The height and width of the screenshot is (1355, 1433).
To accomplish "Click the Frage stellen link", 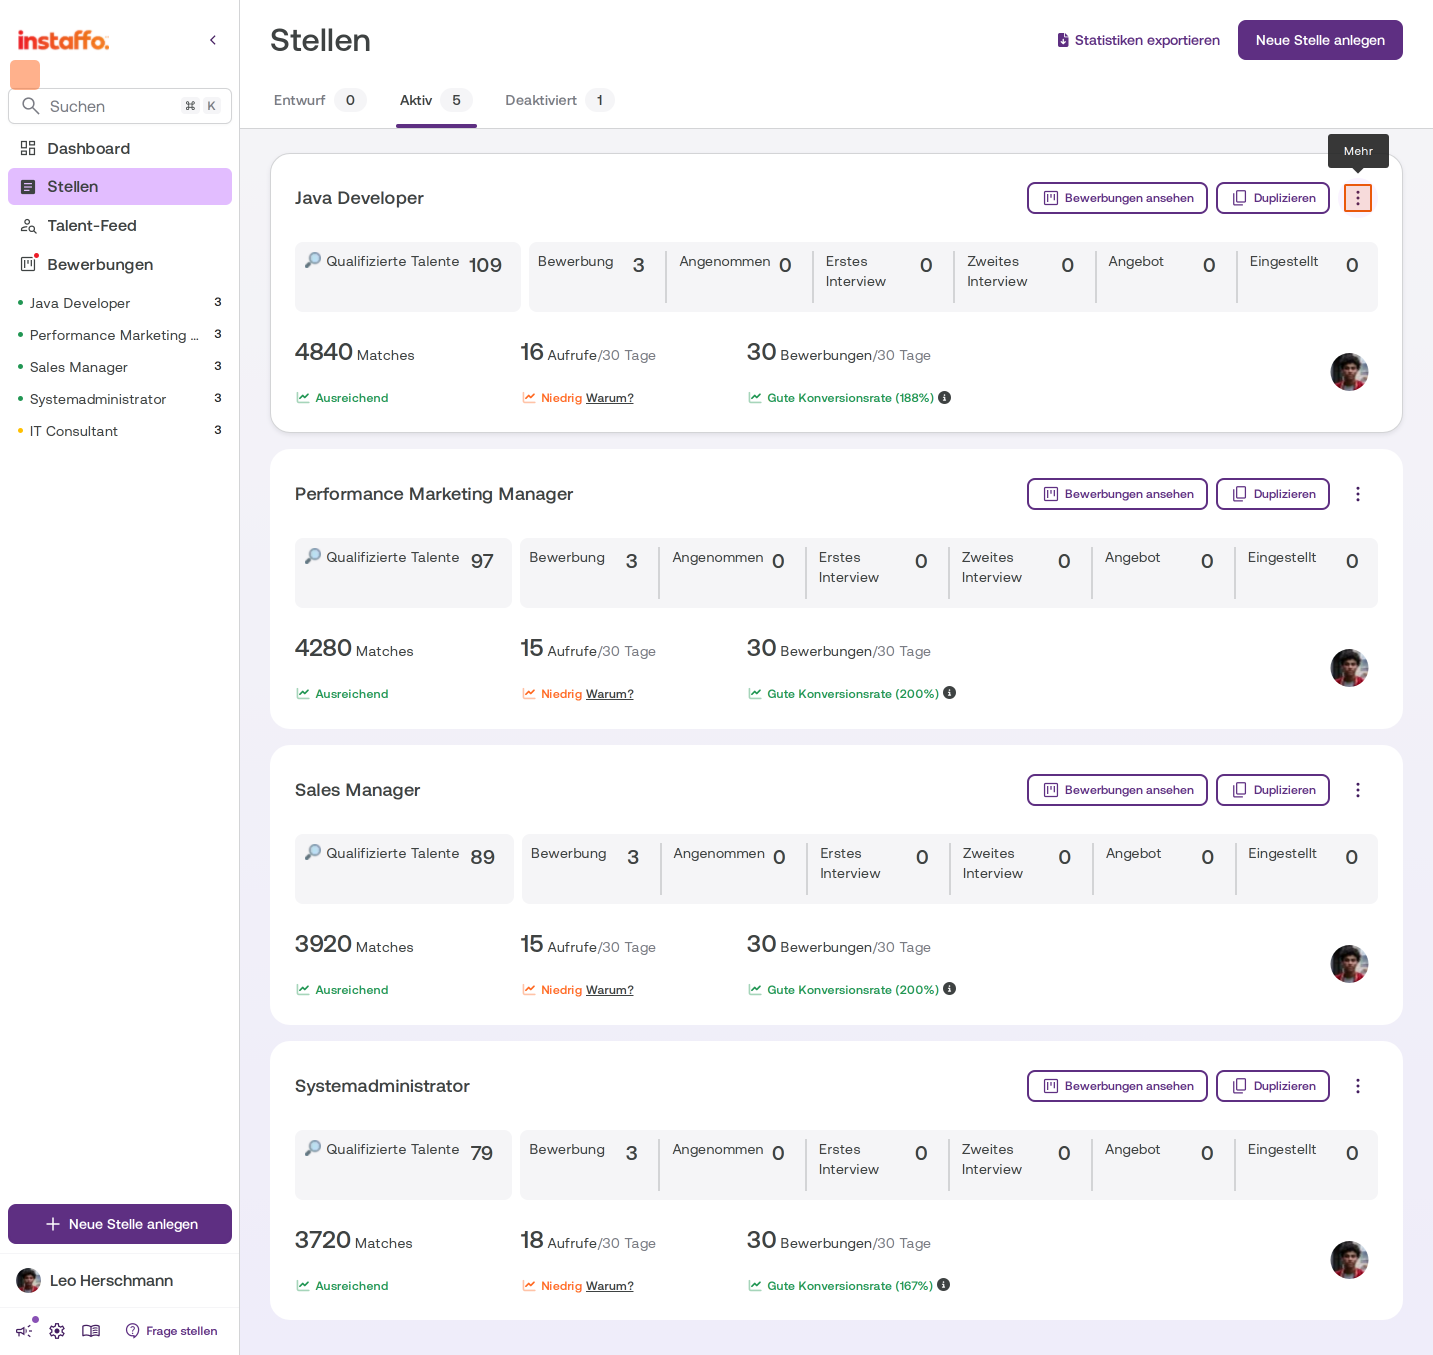I will click(x=171, y=1331).
